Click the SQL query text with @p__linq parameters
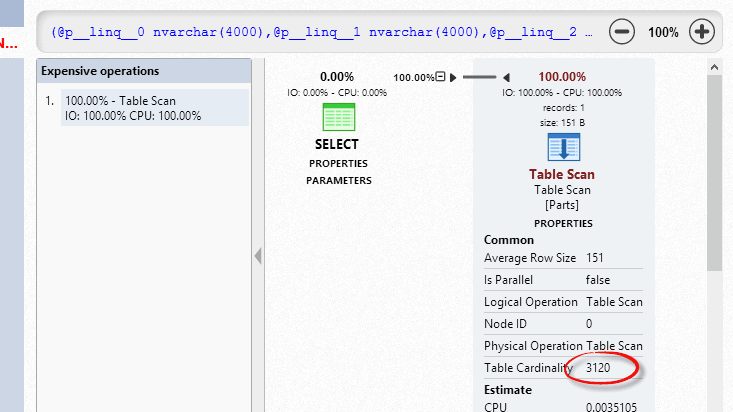The image size is (733, 412). click(322, 32)
